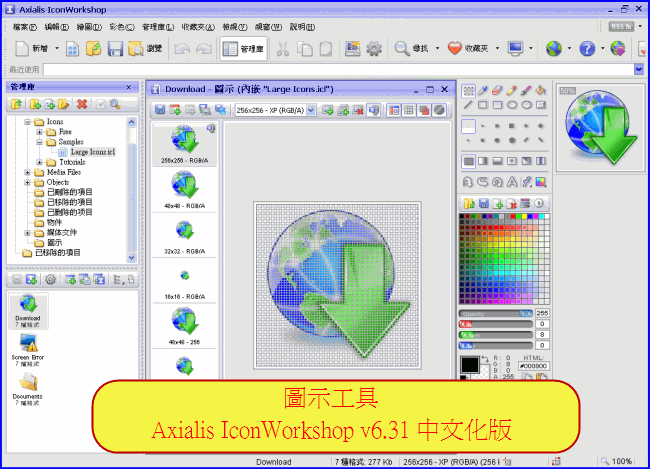Image resolution: width=650 pixels, height=469 pixels.
Task: Select the color picker eyedropper tool
Action: coord(482,91)
